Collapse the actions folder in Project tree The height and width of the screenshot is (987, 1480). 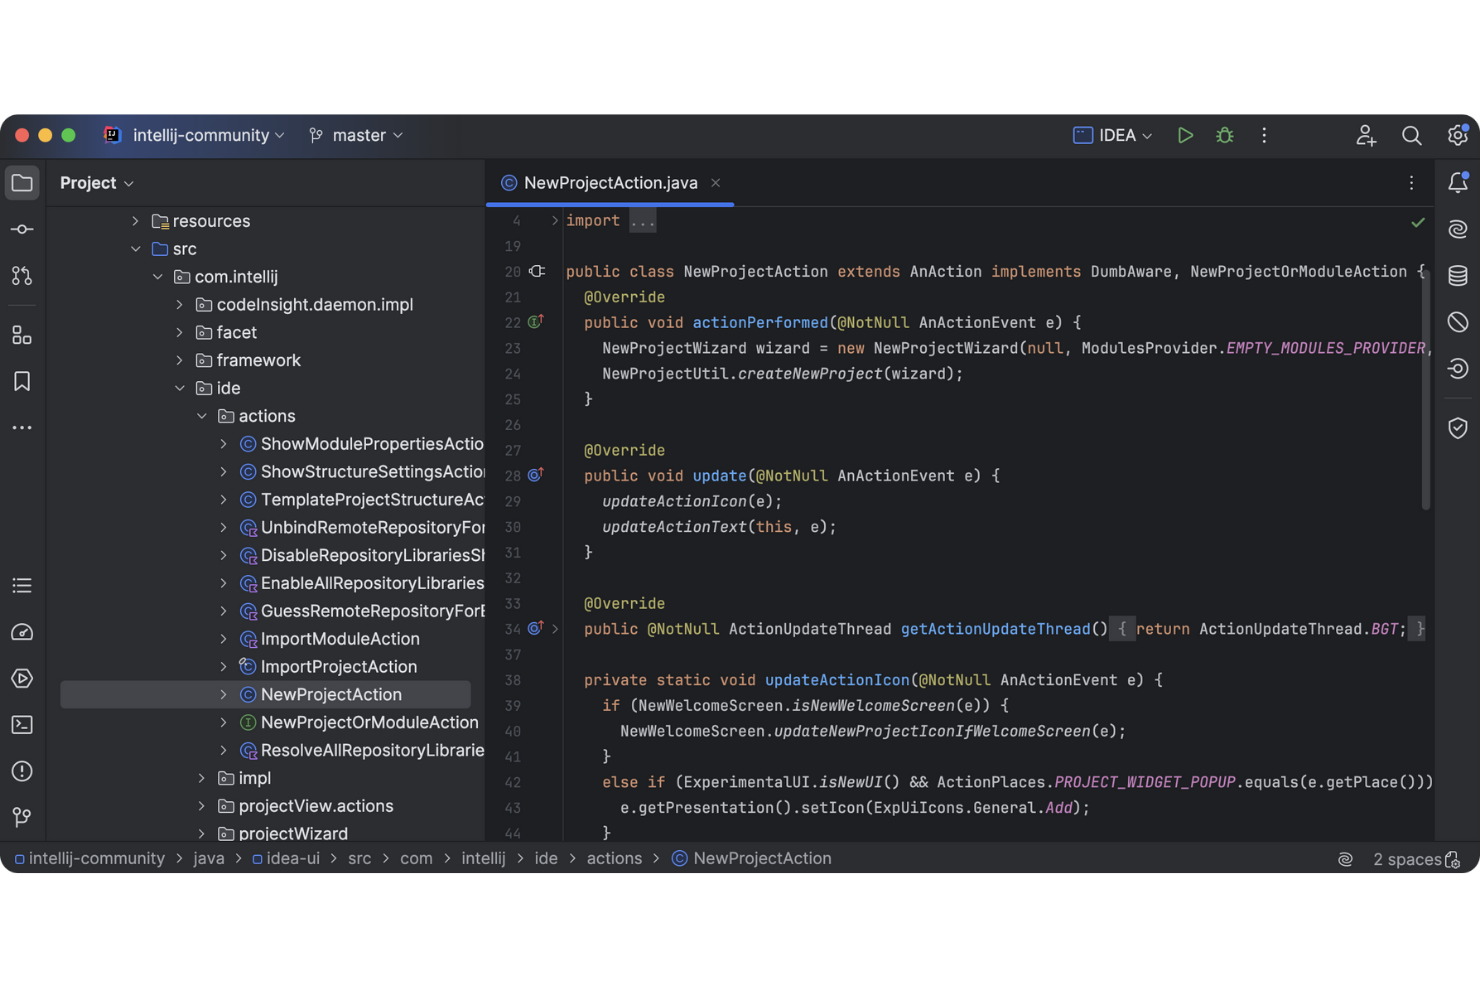203,416
